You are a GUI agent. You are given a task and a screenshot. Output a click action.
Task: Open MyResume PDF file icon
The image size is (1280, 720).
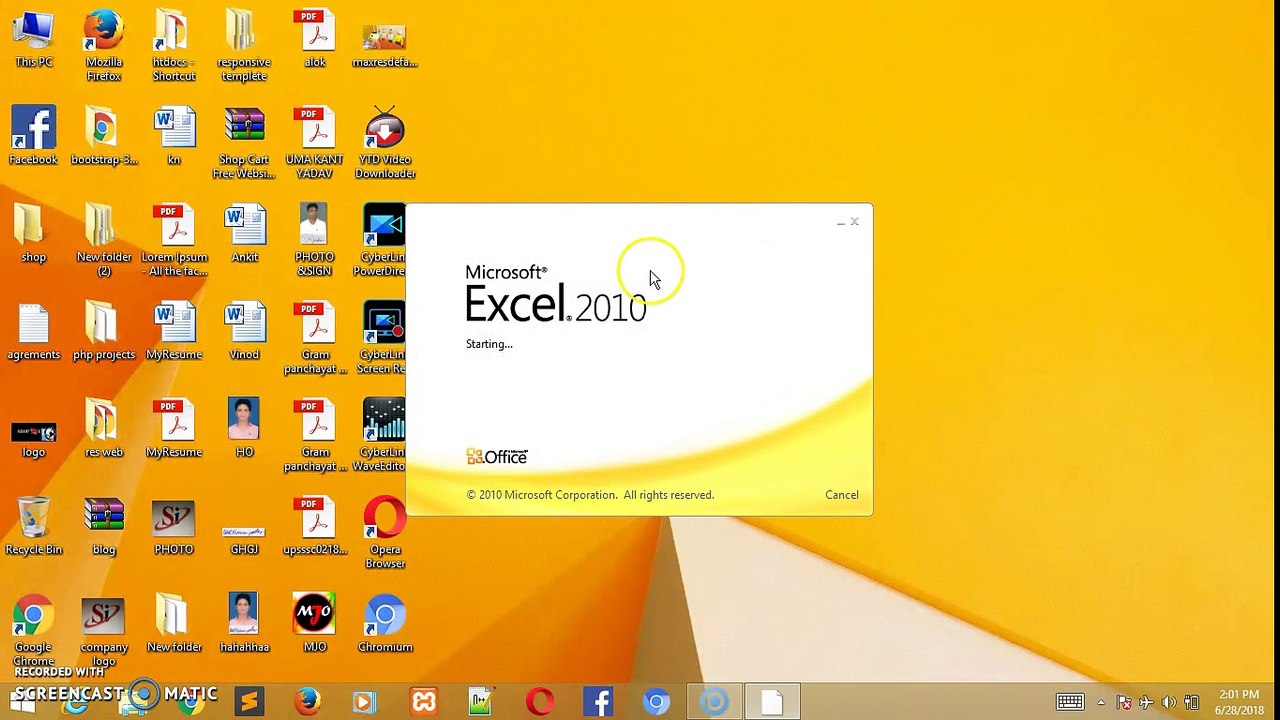(174, 430)
